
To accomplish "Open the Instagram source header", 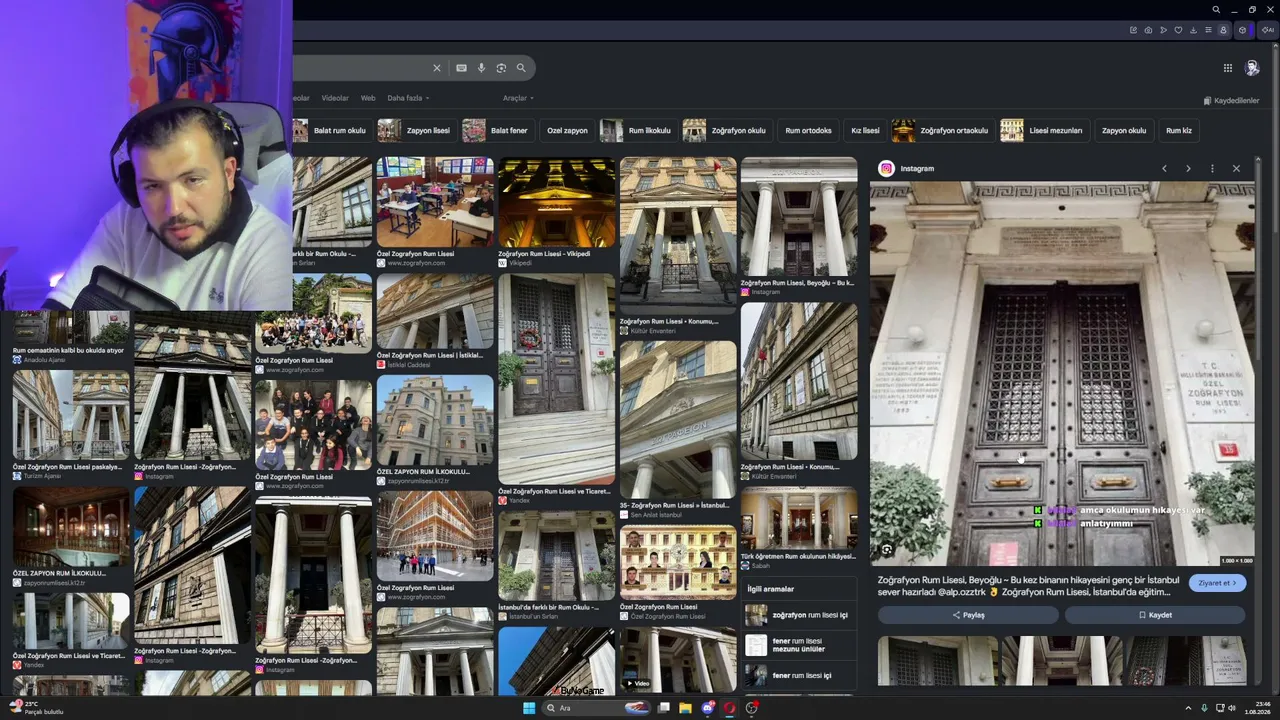I will pyautogui.click(x=906, y=169).
